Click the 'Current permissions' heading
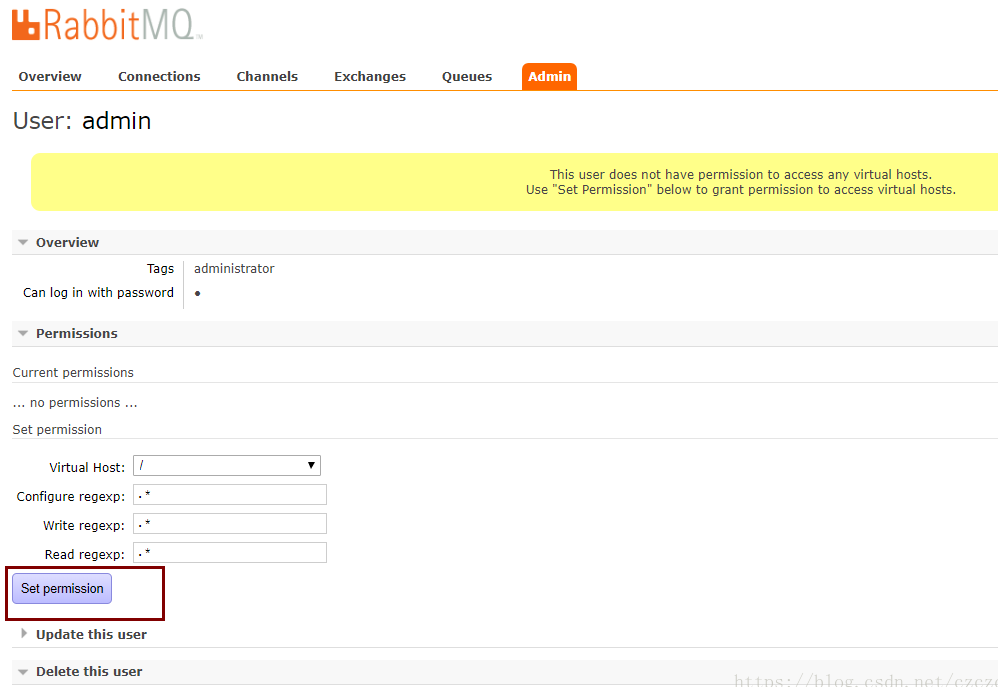 tap(73, 372)
